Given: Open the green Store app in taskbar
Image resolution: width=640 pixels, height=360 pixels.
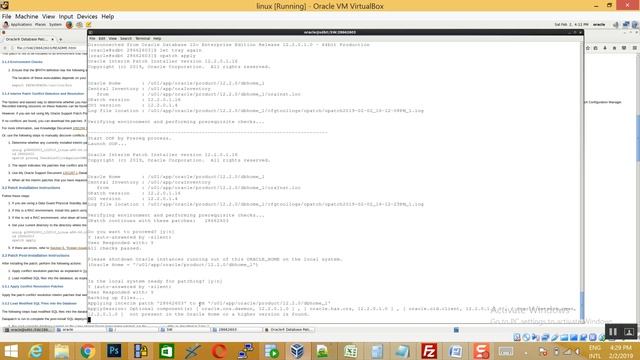Looking at the screenshot, I should coord(166,351).
